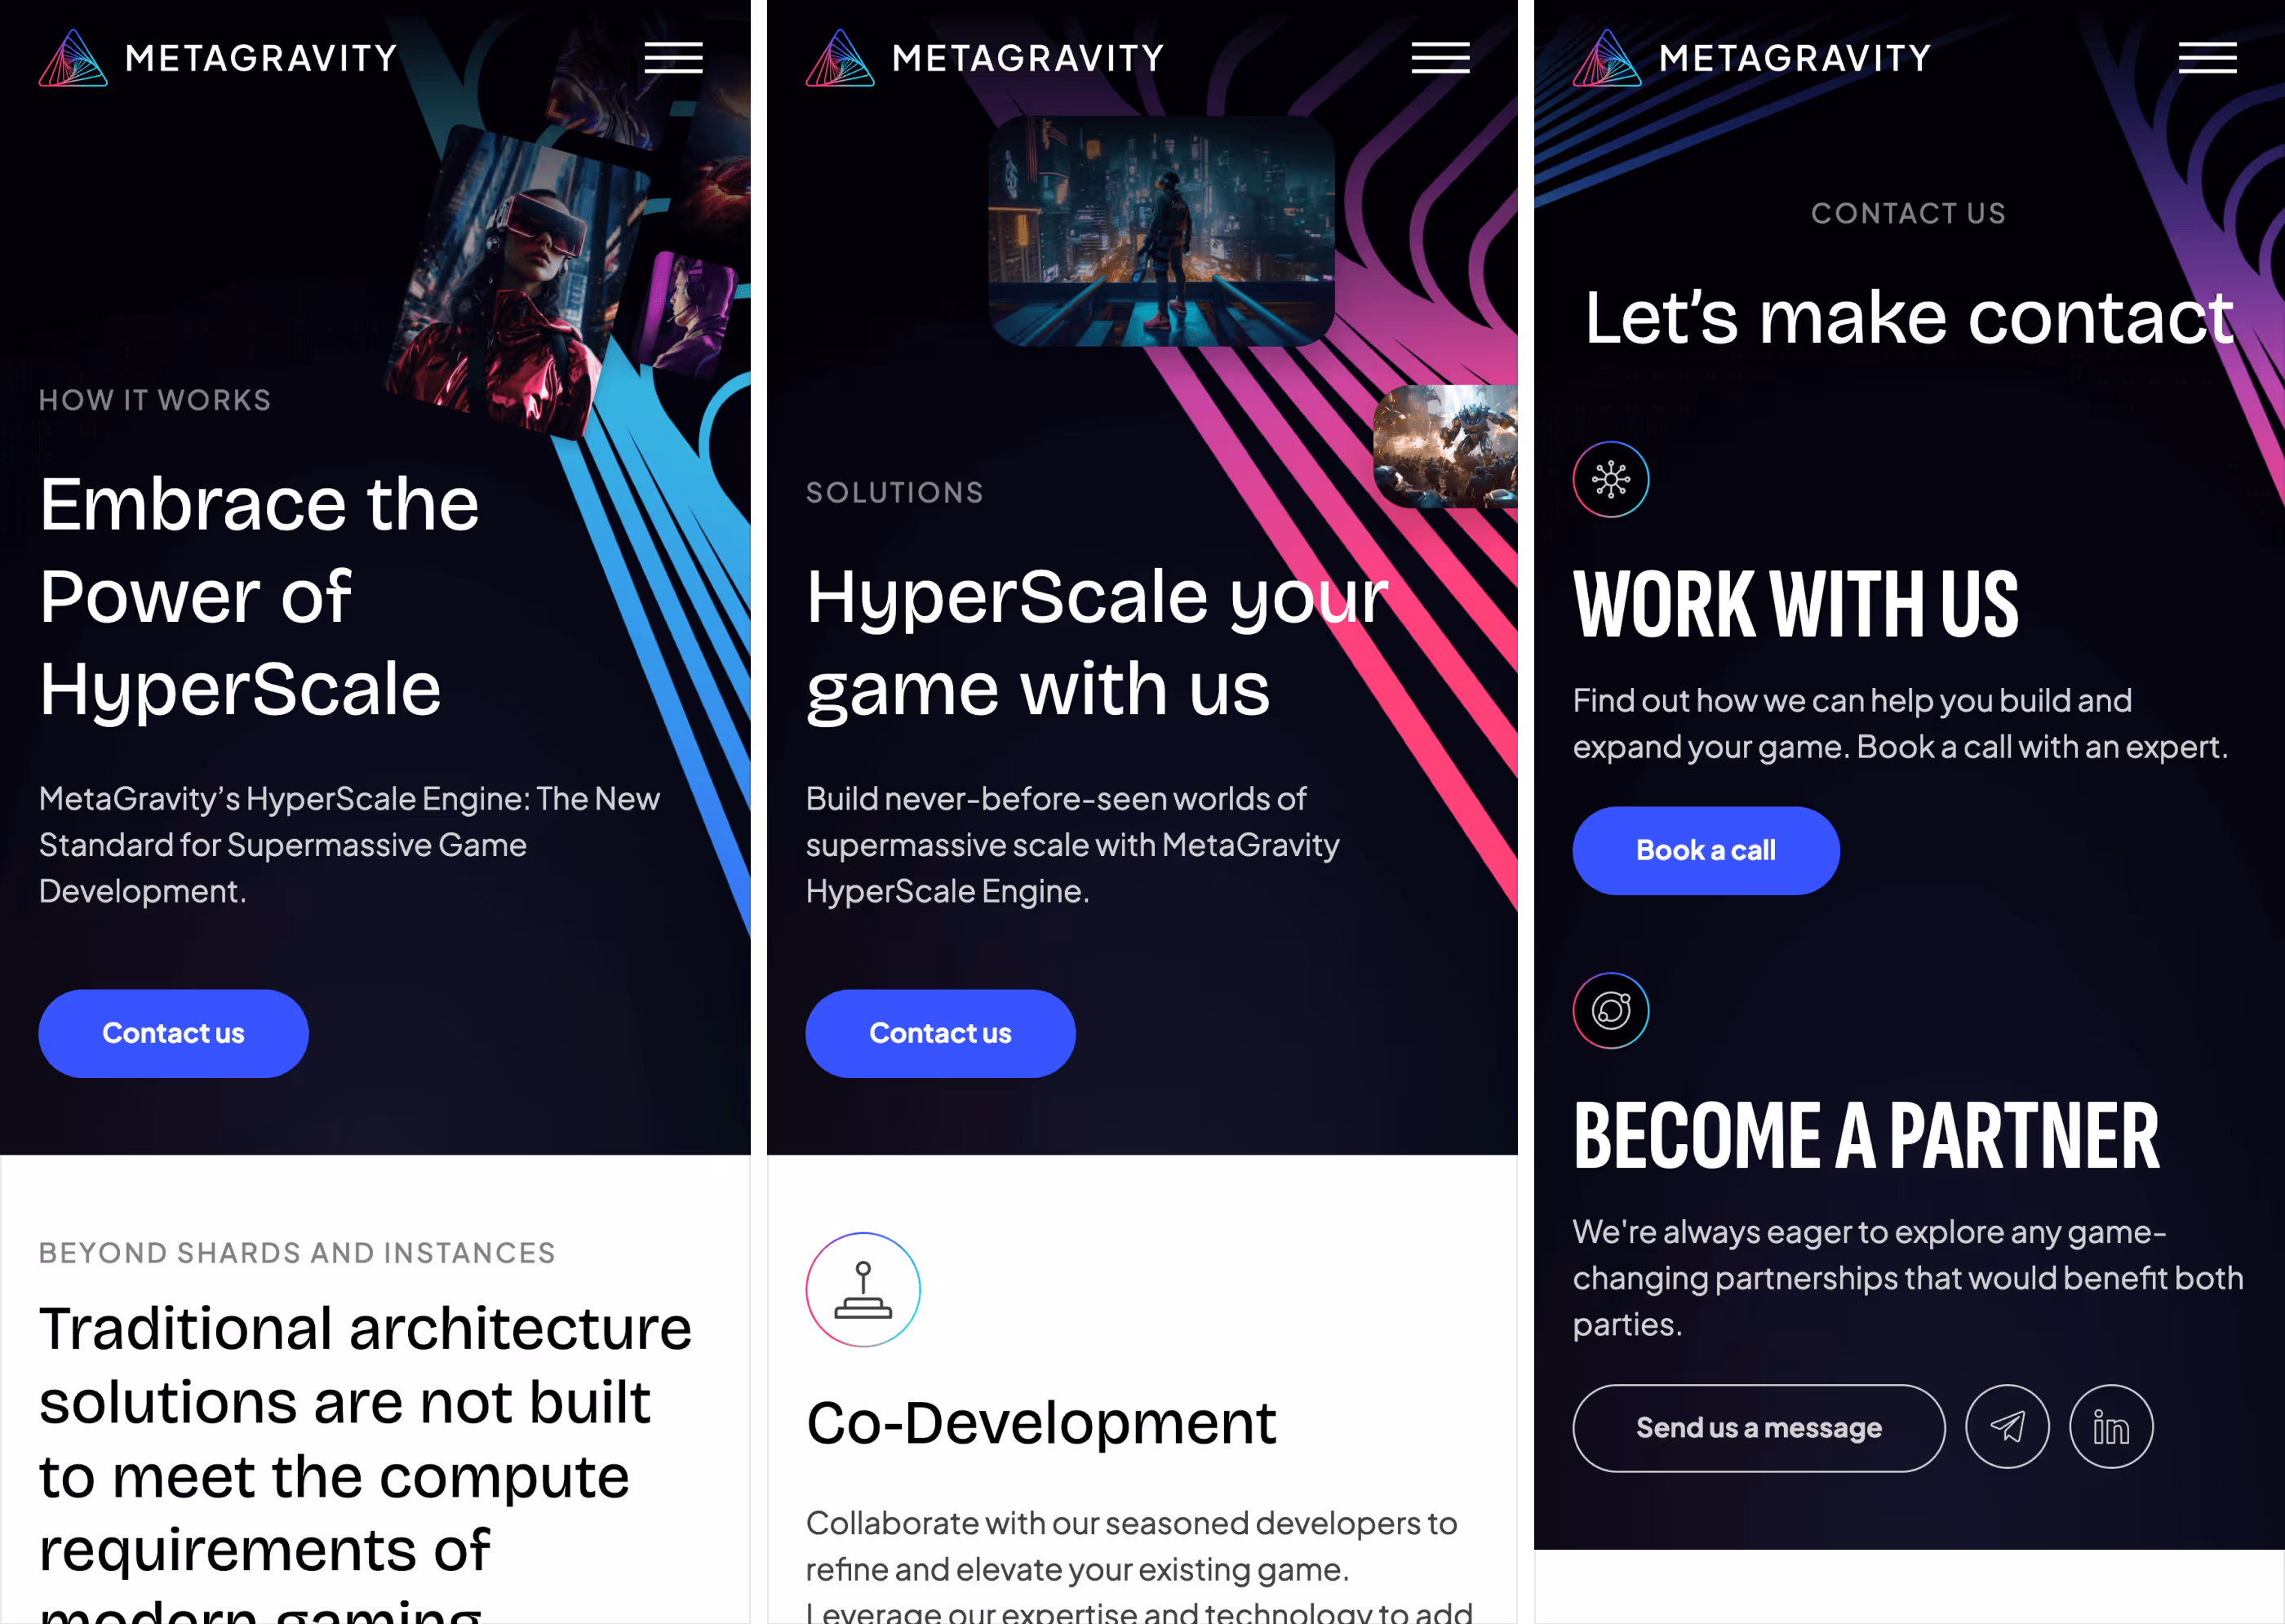
Task: Click the robot battle scene image
Action: (x=1445, y=446)
